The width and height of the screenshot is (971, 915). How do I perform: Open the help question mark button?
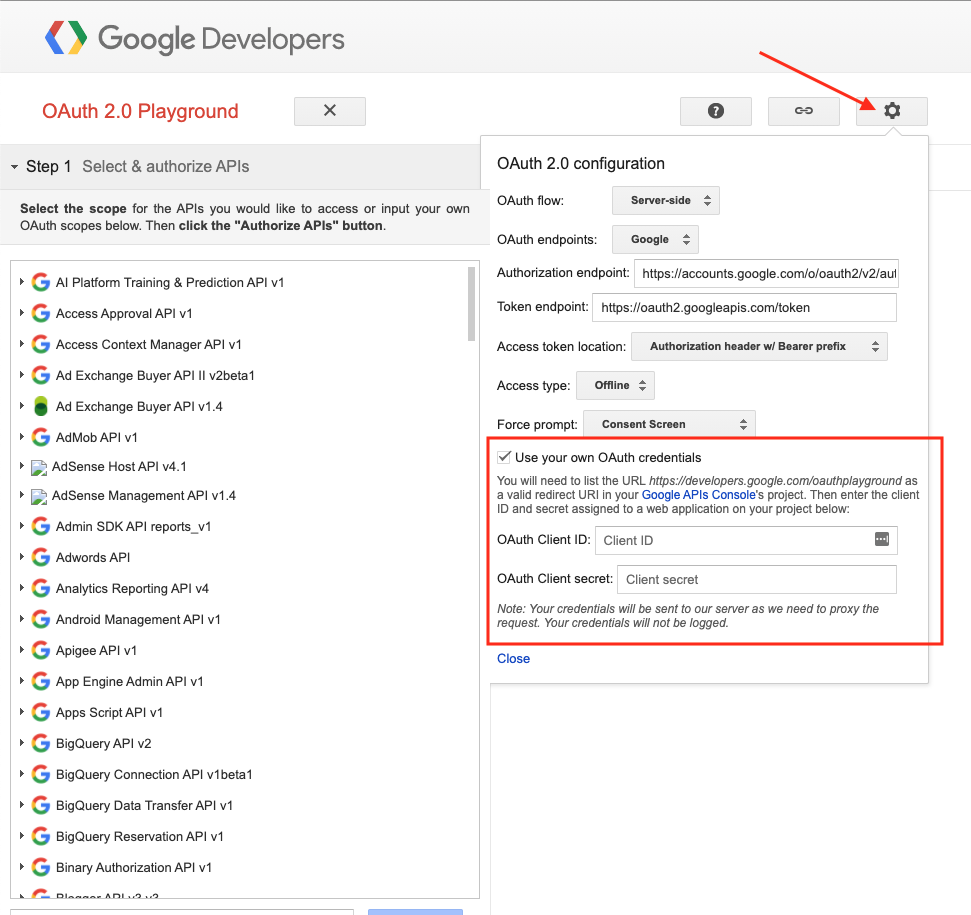[x=715, y=111]
